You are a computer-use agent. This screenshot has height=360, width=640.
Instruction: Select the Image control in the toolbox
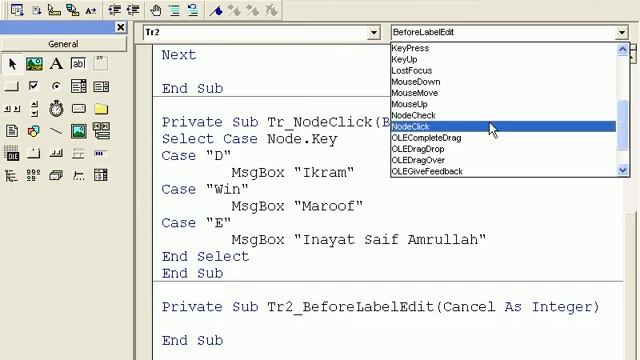(78, 131)
